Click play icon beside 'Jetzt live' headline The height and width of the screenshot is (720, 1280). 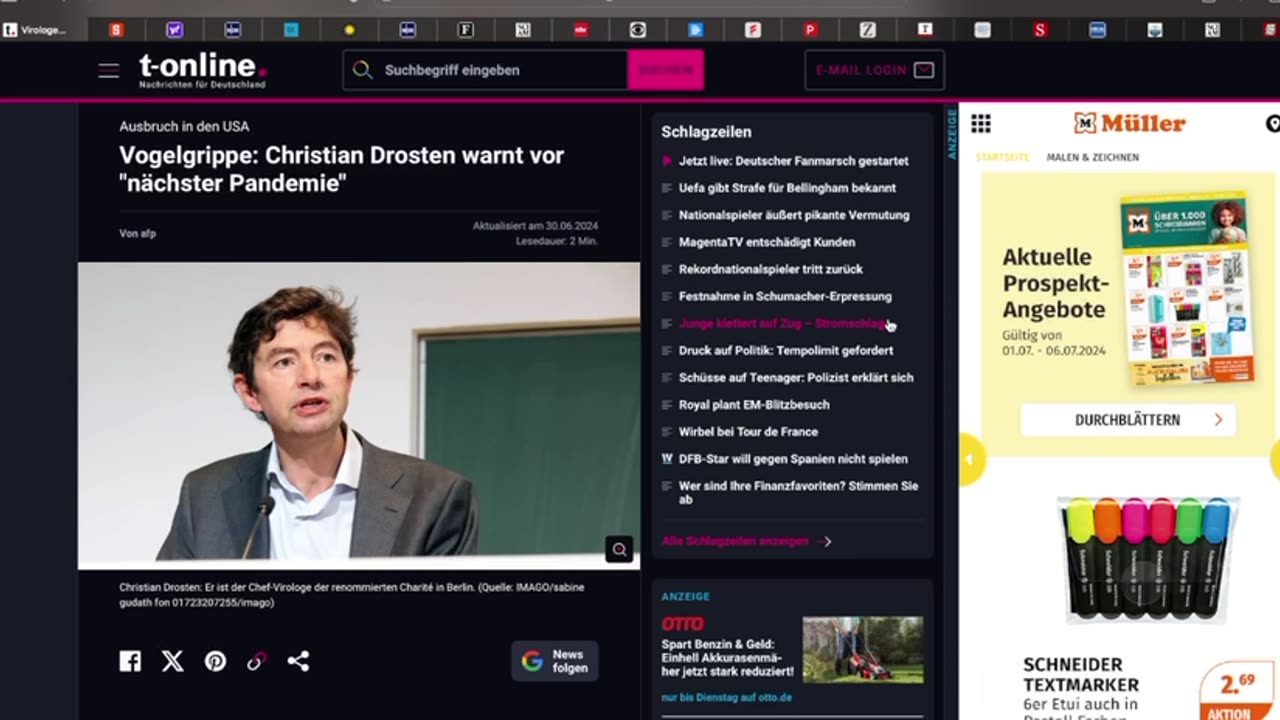click(x=667, y=161)
